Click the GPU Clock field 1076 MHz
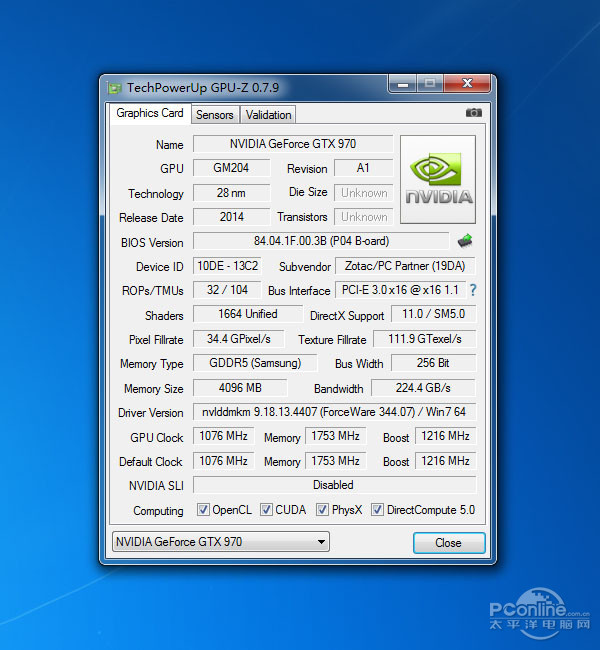The image size is (600, 650). click(x=223, y=436)
